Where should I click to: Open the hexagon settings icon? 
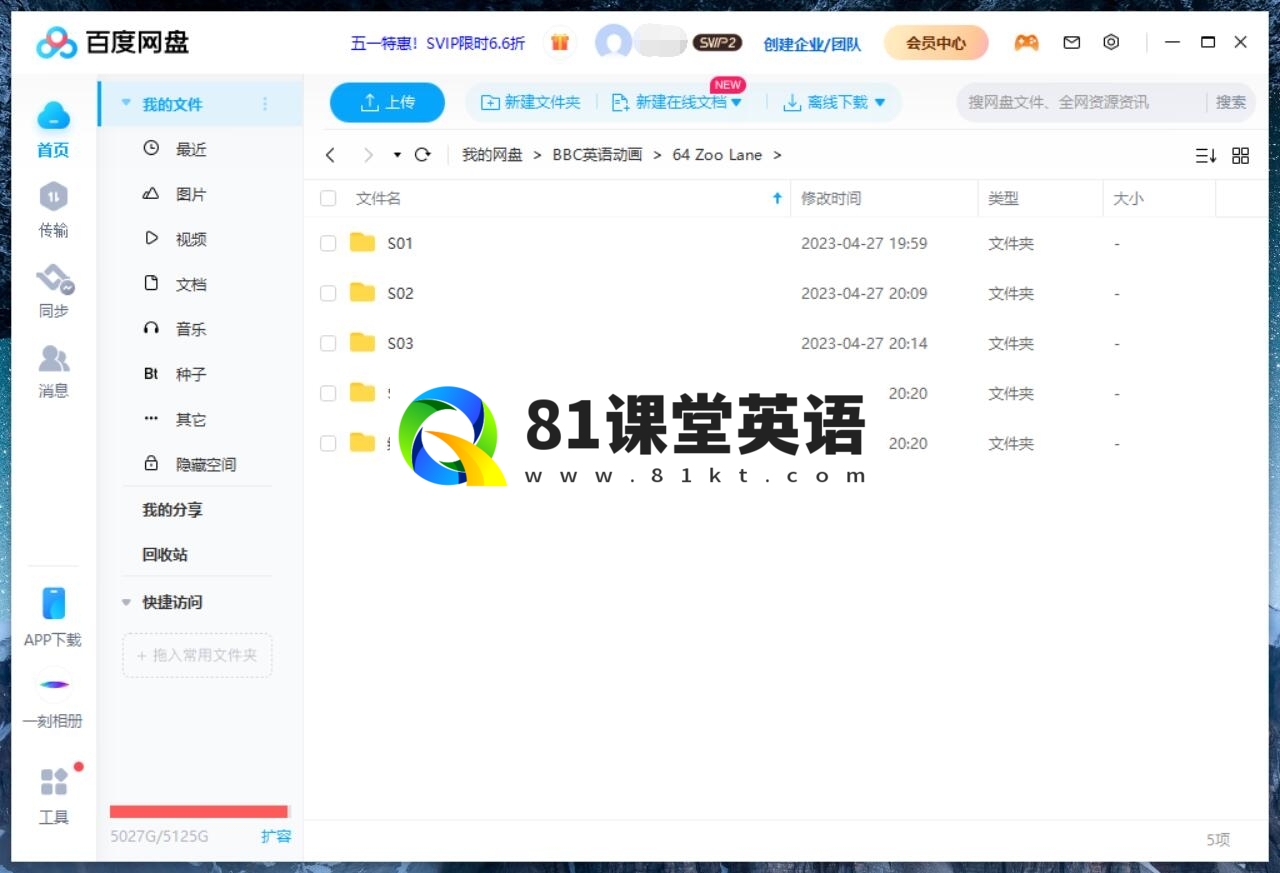click(x=1111, y=43)
